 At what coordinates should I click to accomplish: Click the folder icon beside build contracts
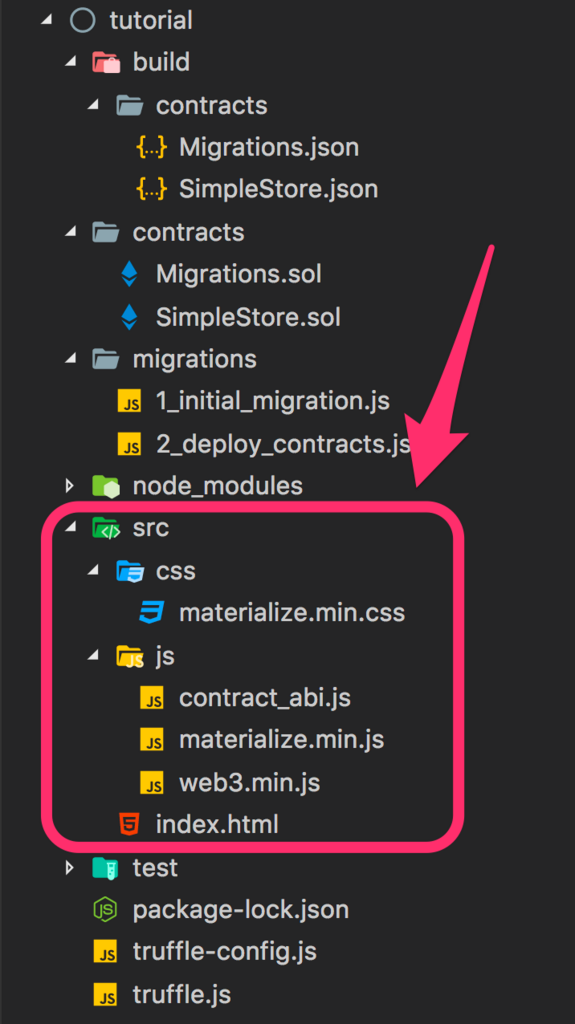[129, 105]
